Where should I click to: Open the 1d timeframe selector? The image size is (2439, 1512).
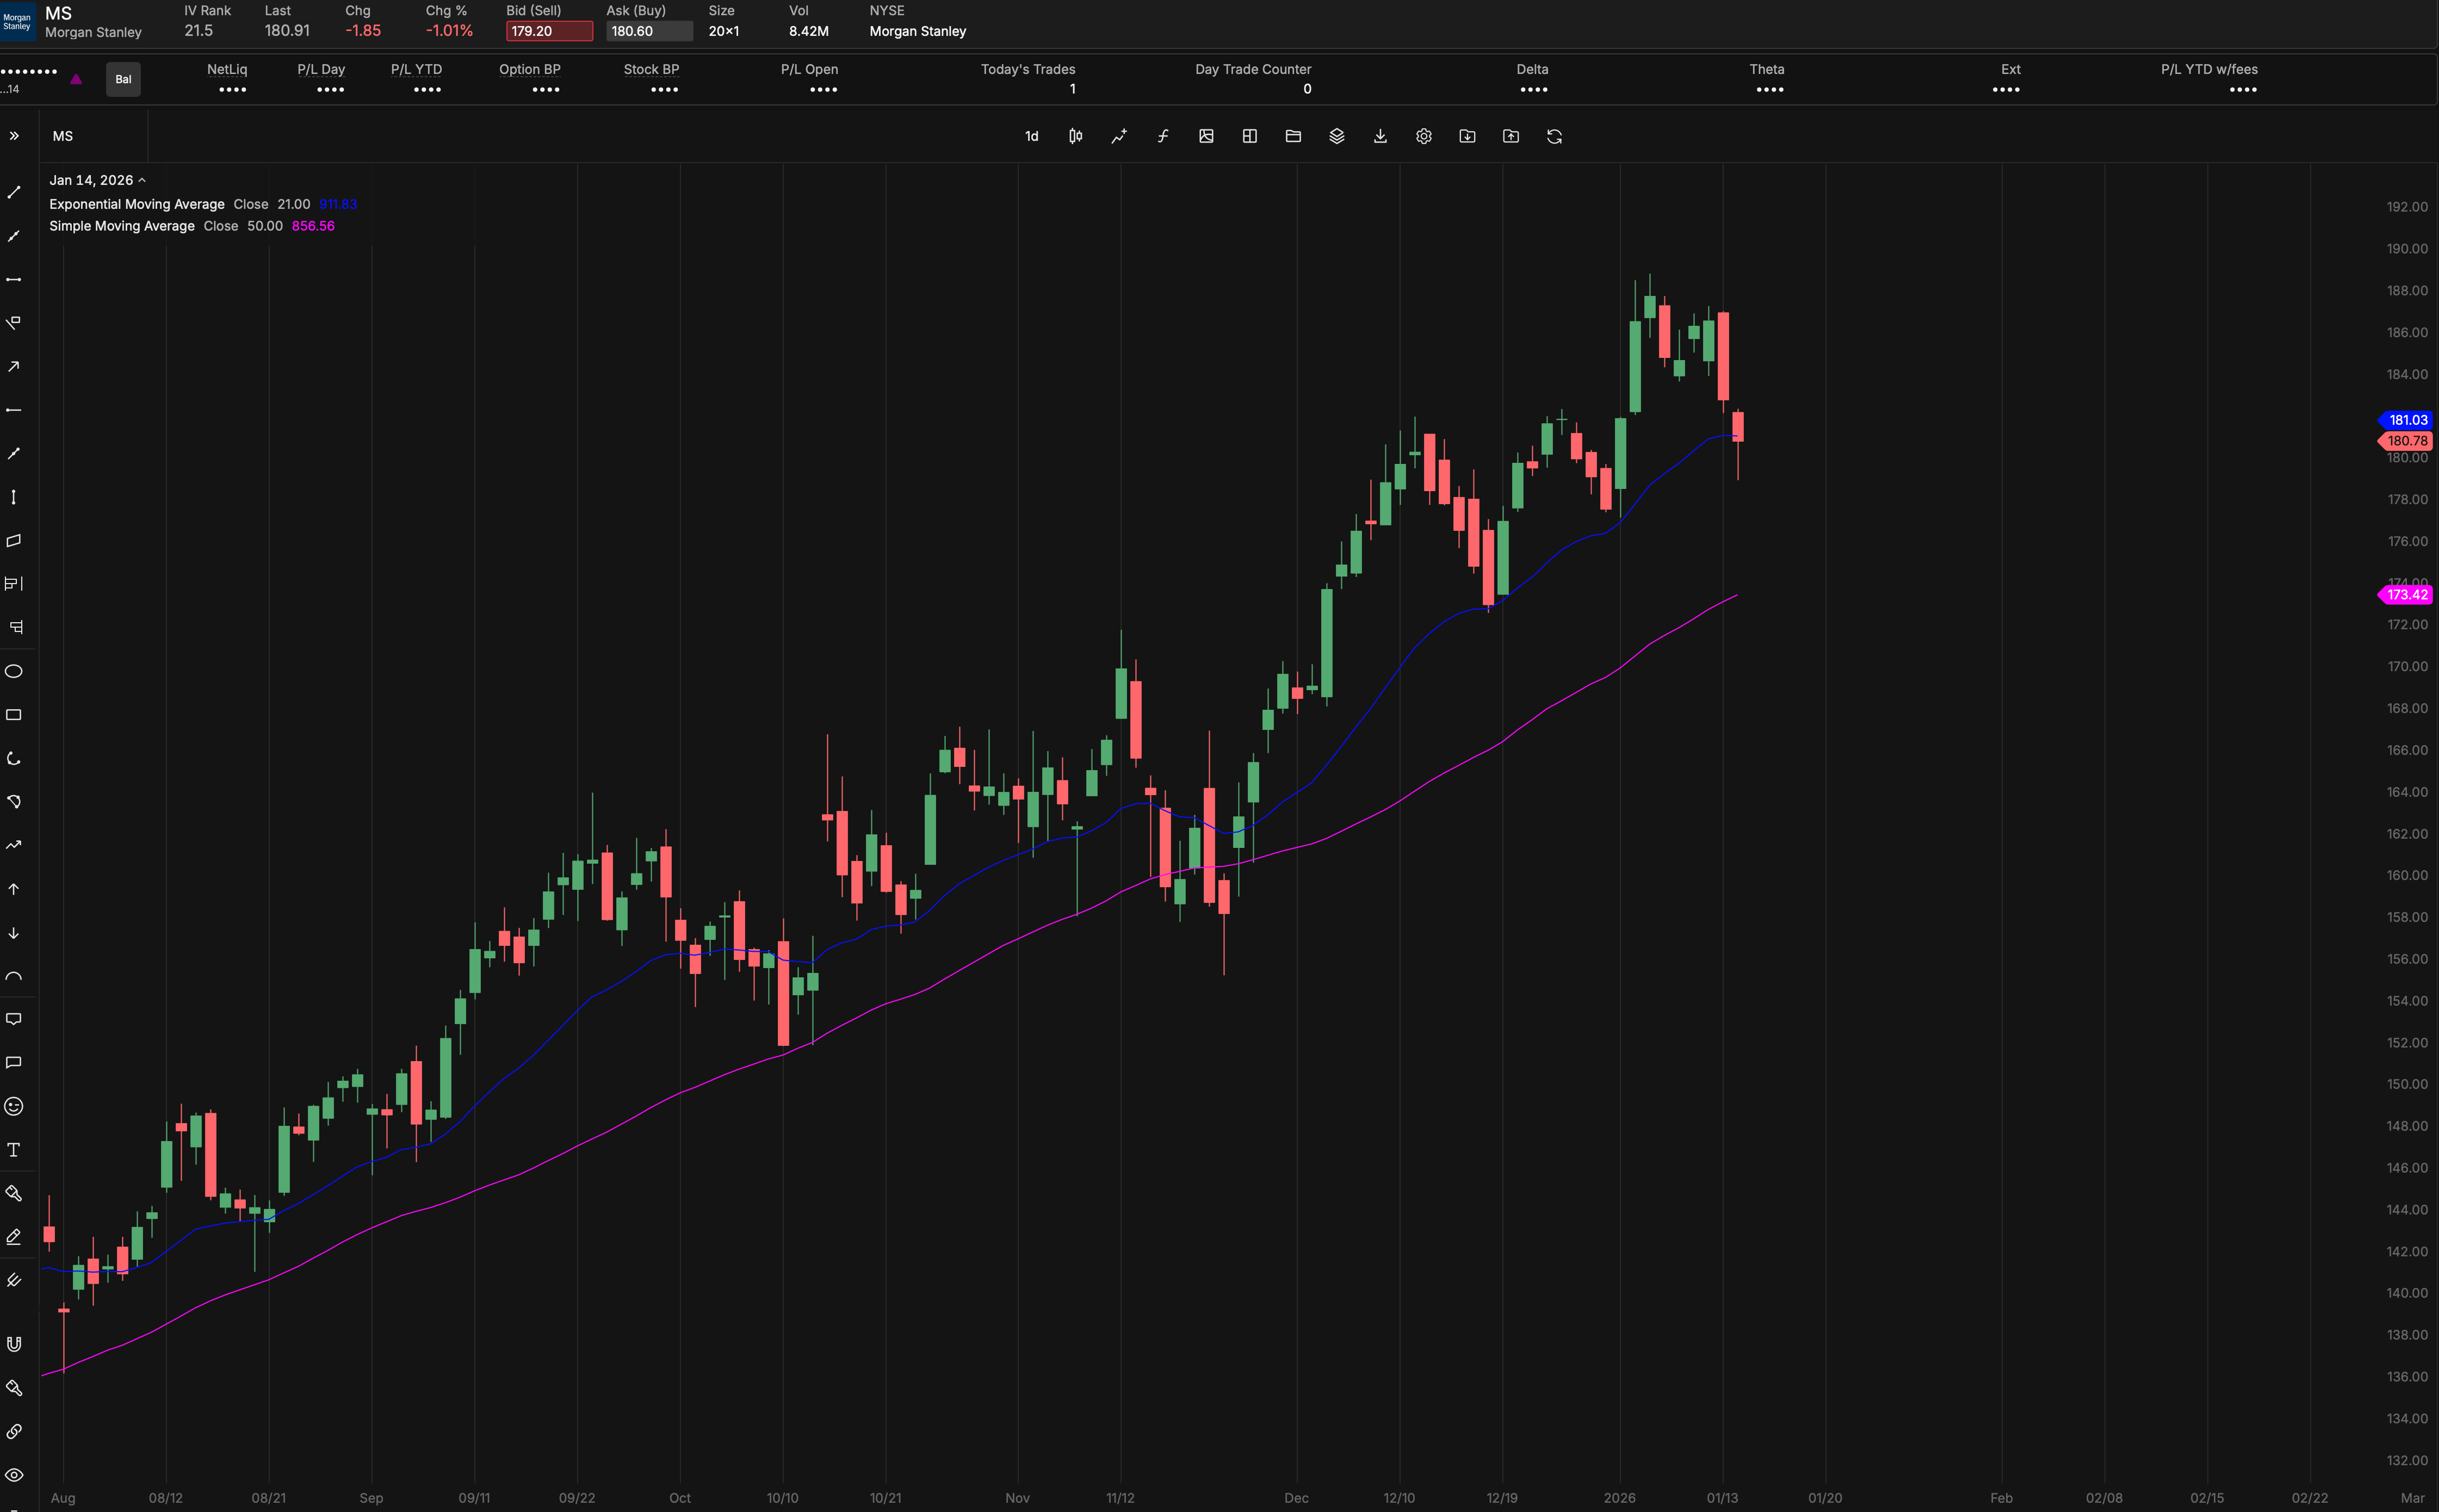click(1030, 136)
